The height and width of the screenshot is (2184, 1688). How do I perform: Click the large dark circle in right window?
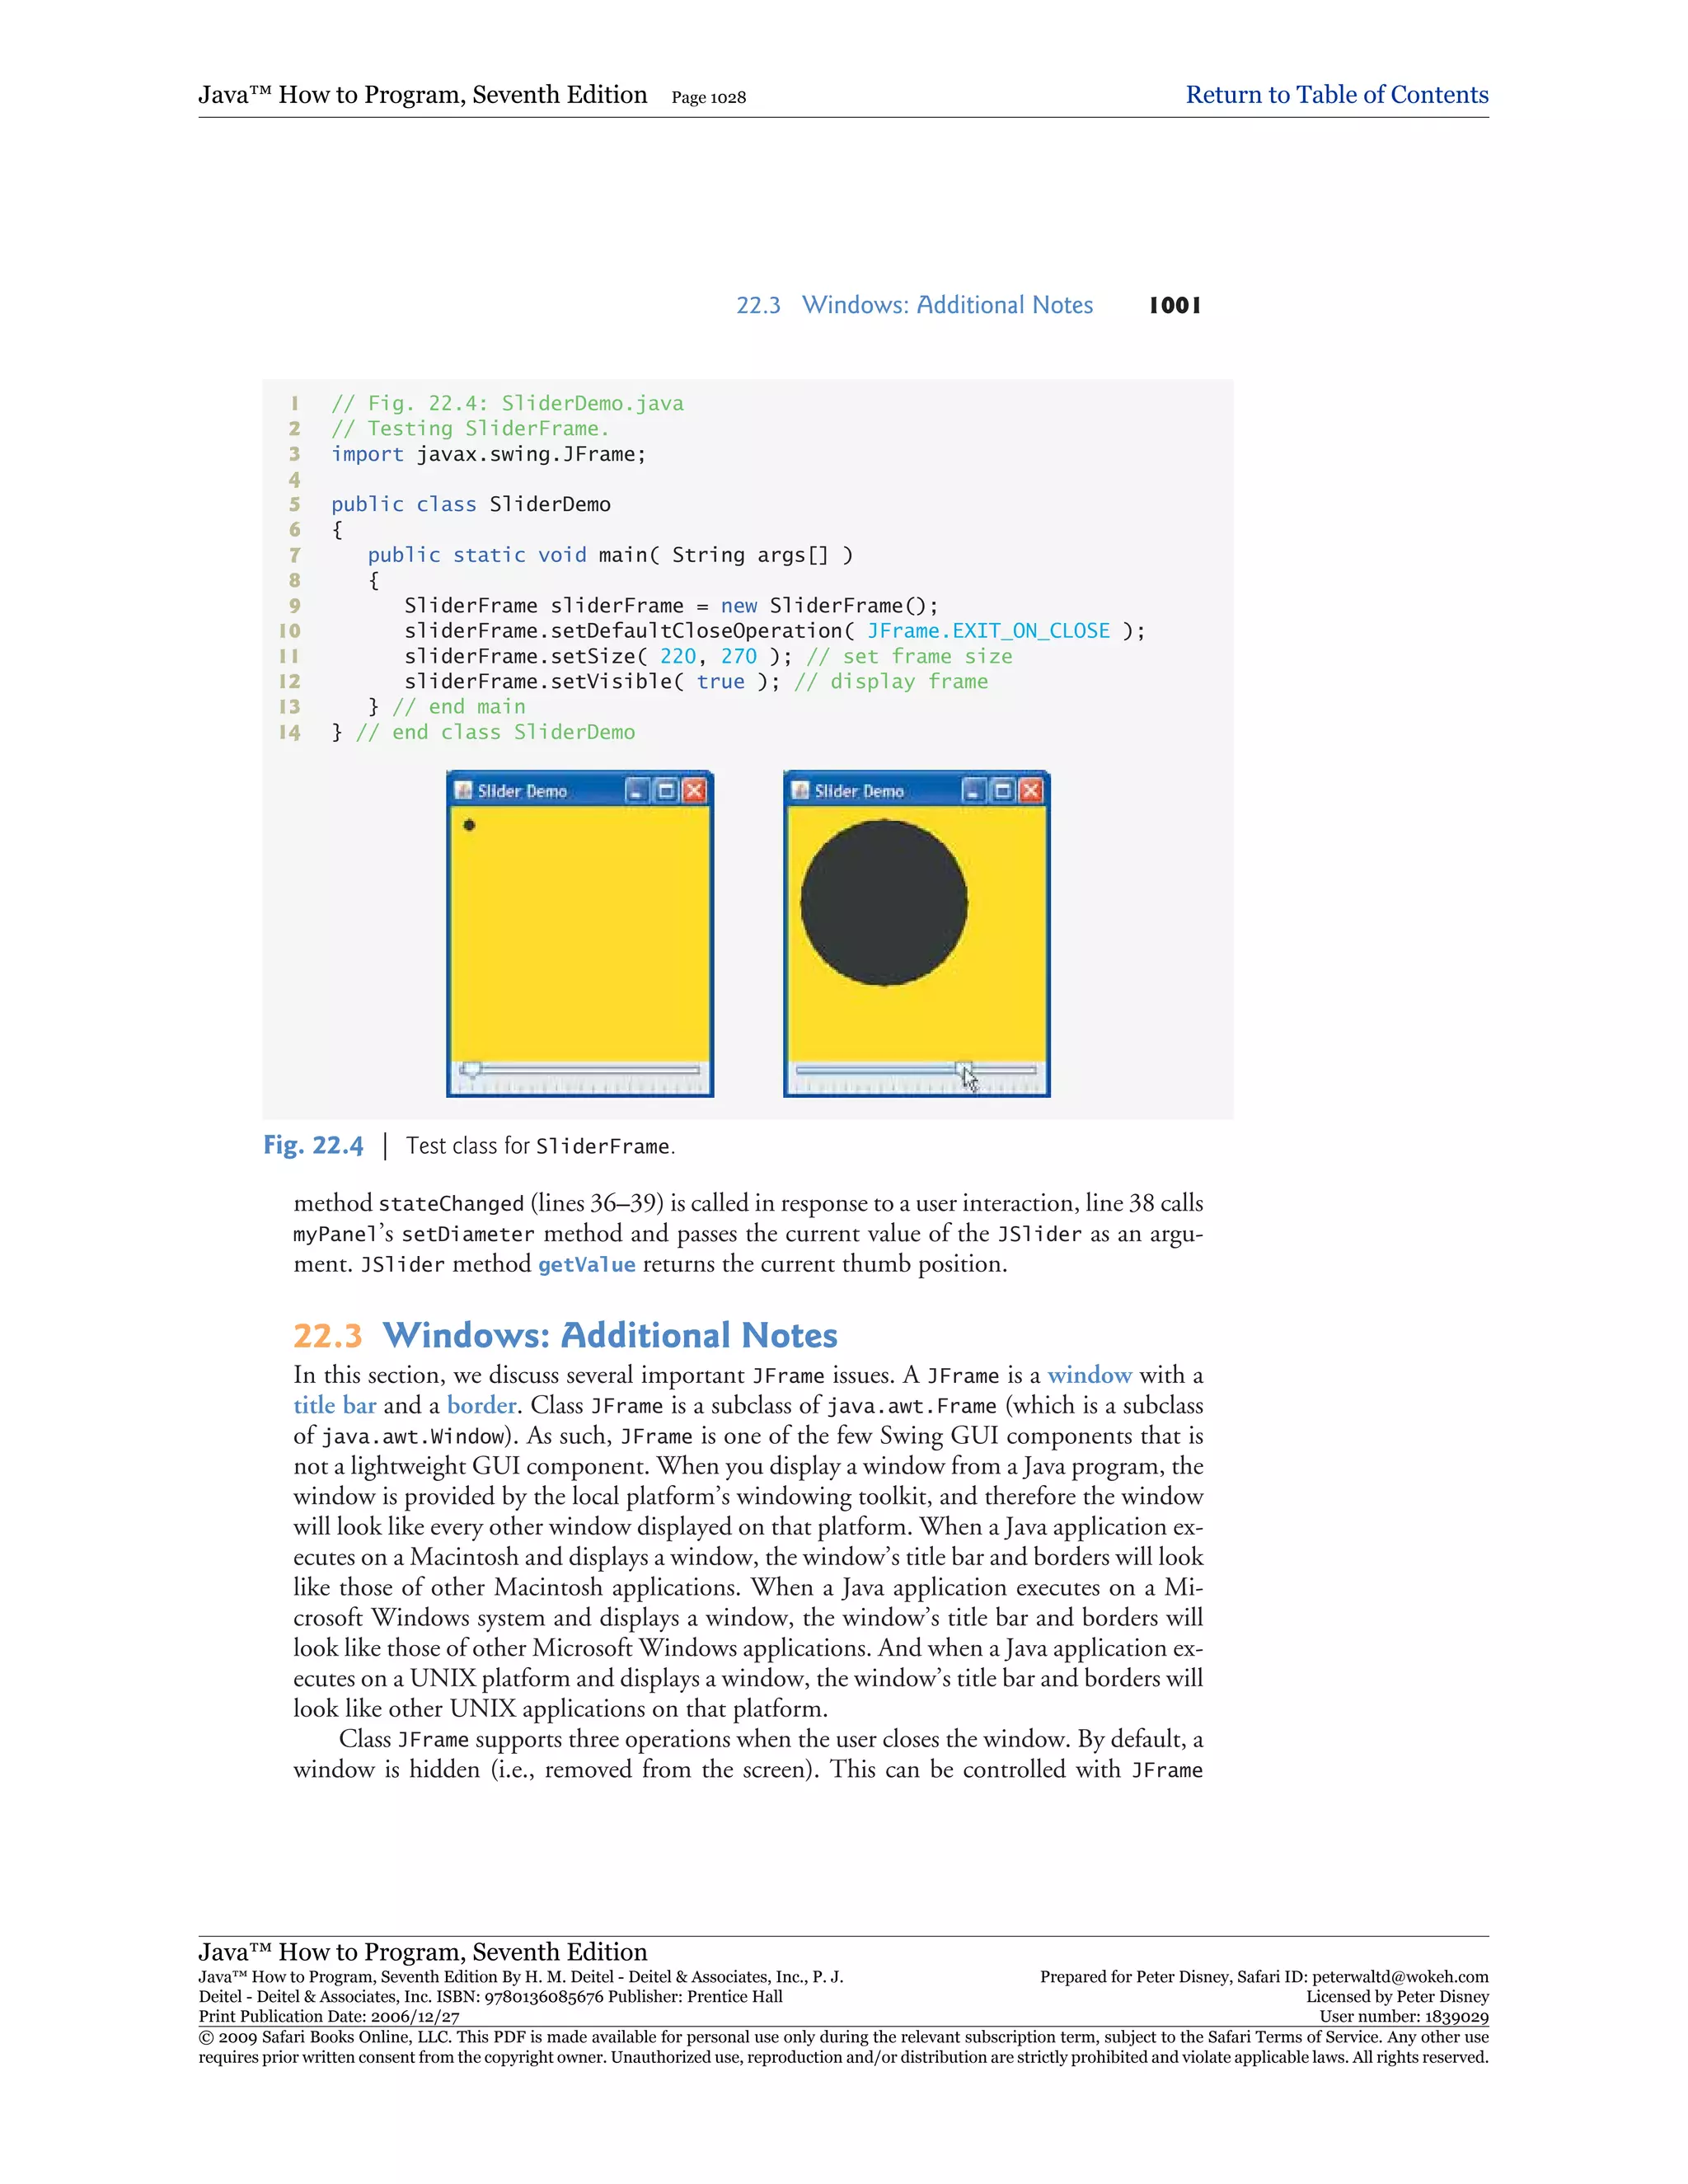coord(883,903)
